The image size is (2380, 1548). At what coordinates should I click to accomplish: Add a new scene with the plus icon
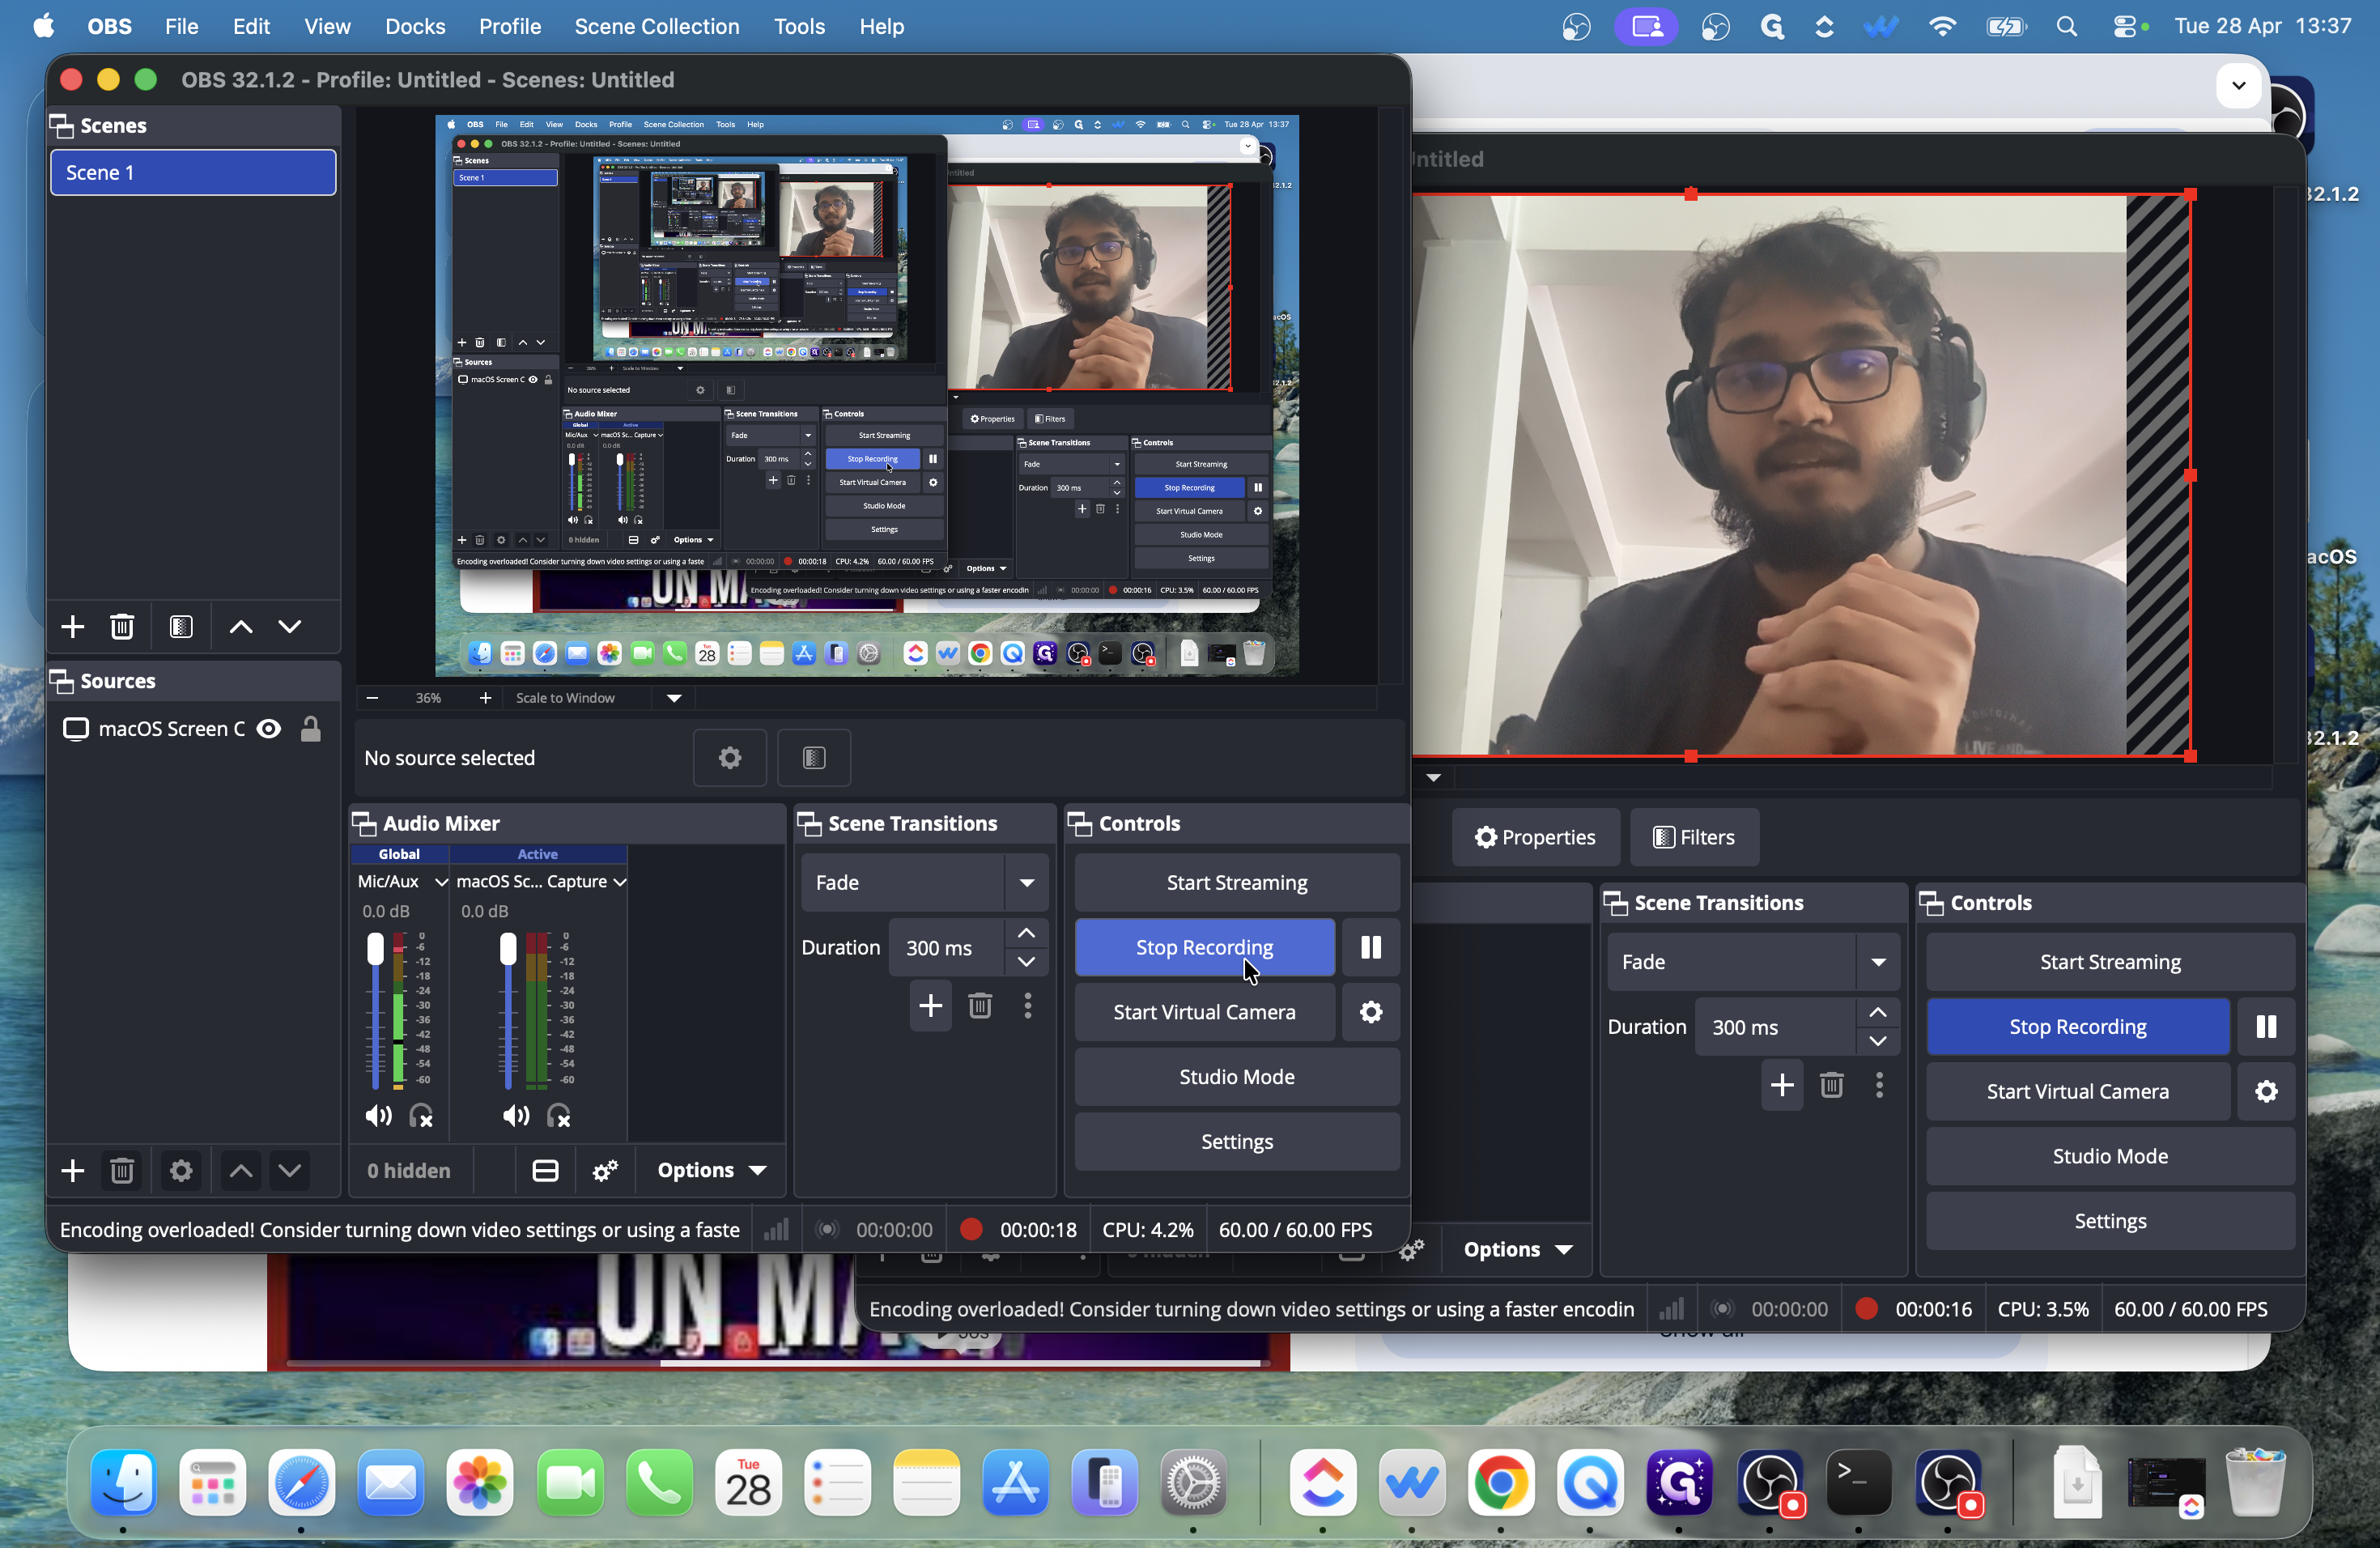pyautogui.click(x=72, y=627)
